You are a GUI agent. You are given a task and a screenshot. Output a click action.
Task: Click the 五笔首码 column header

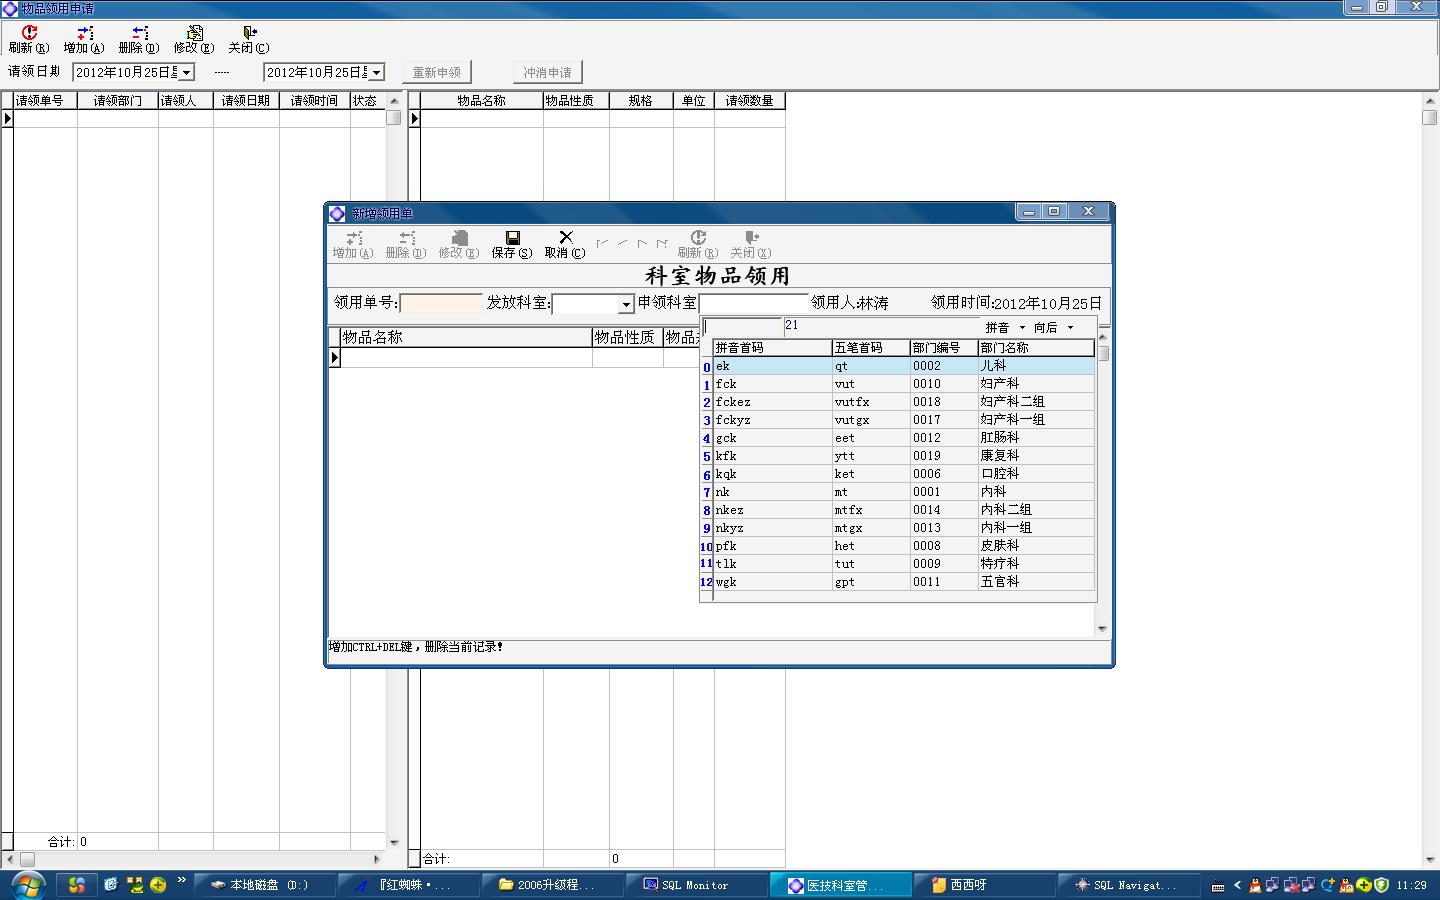(x=871, y=348)
